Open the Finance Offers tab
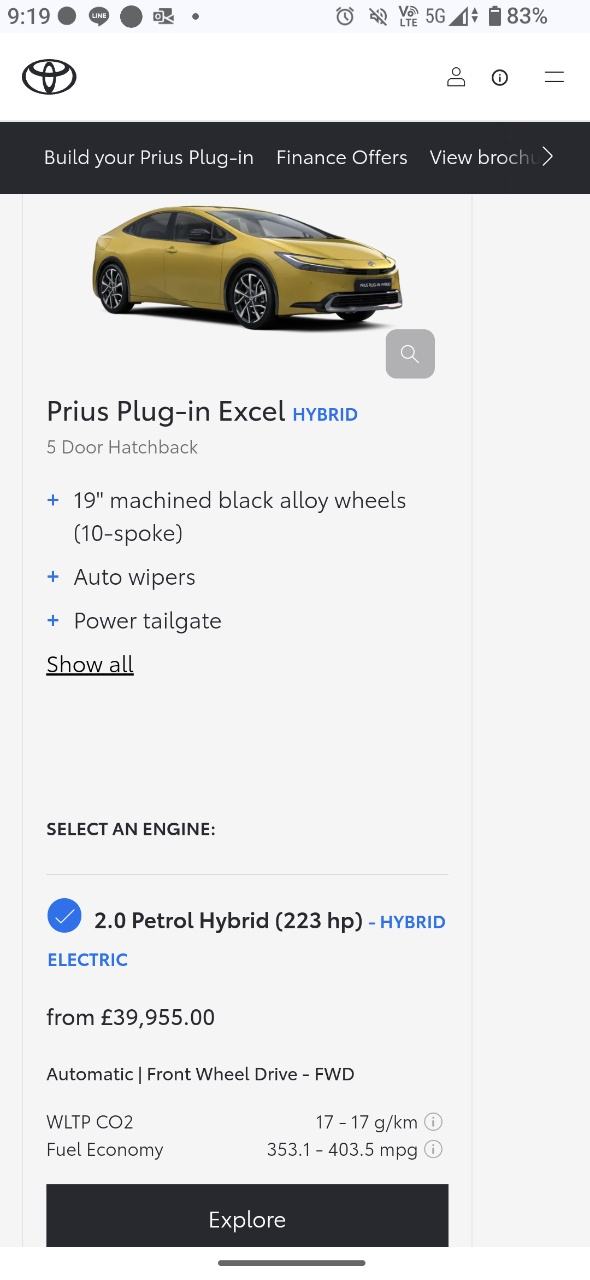Image resolution: width=590 pixels, height=1280 pixels. (342, 157)
